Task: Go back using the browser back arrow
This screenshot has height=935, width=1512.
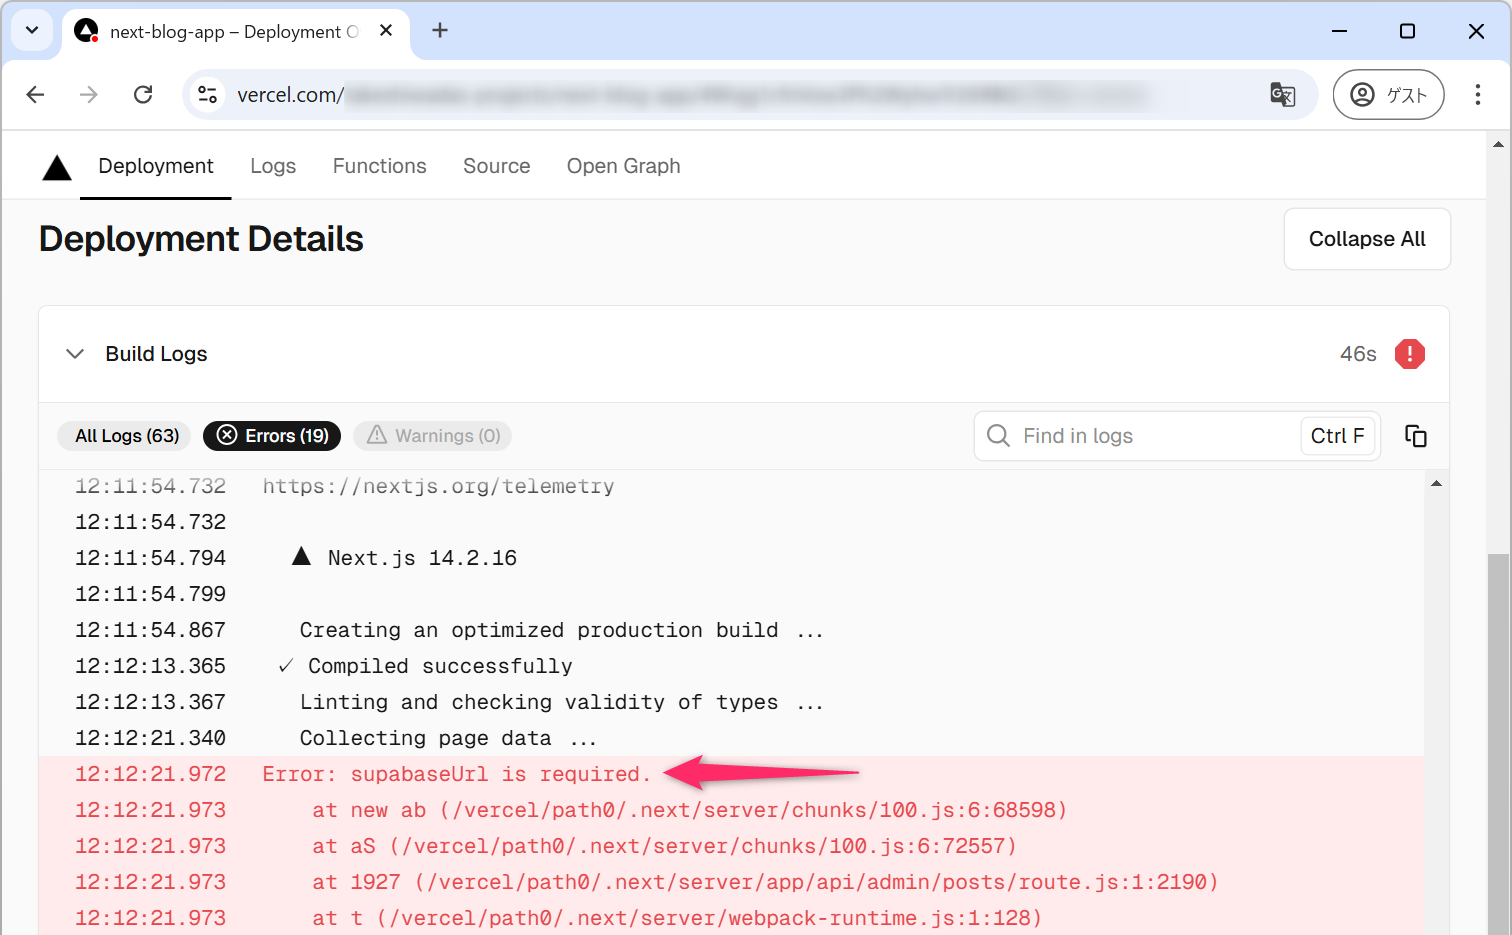Action: [36, 95]
